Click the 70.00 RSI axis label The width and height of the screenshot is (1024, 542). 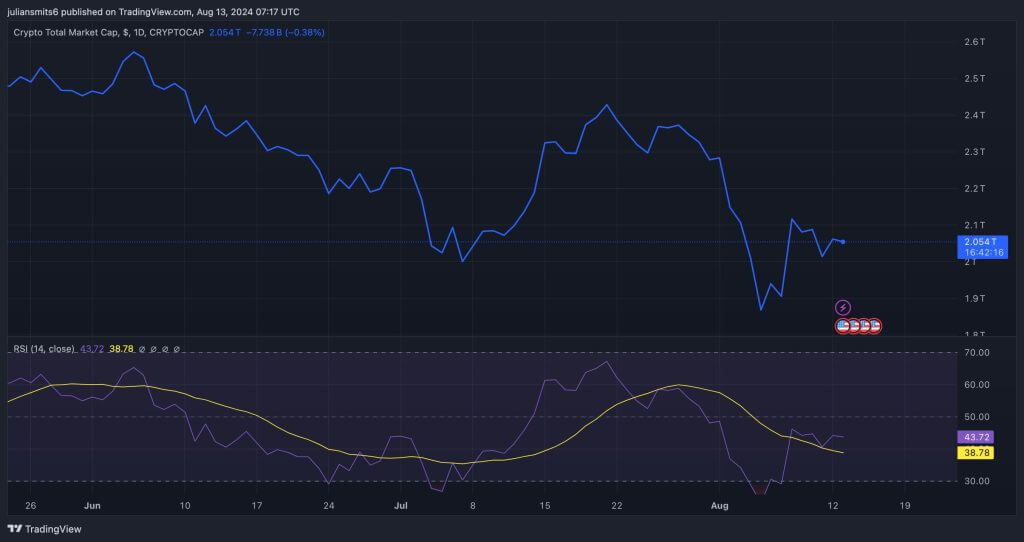click(x=976, y=353)
